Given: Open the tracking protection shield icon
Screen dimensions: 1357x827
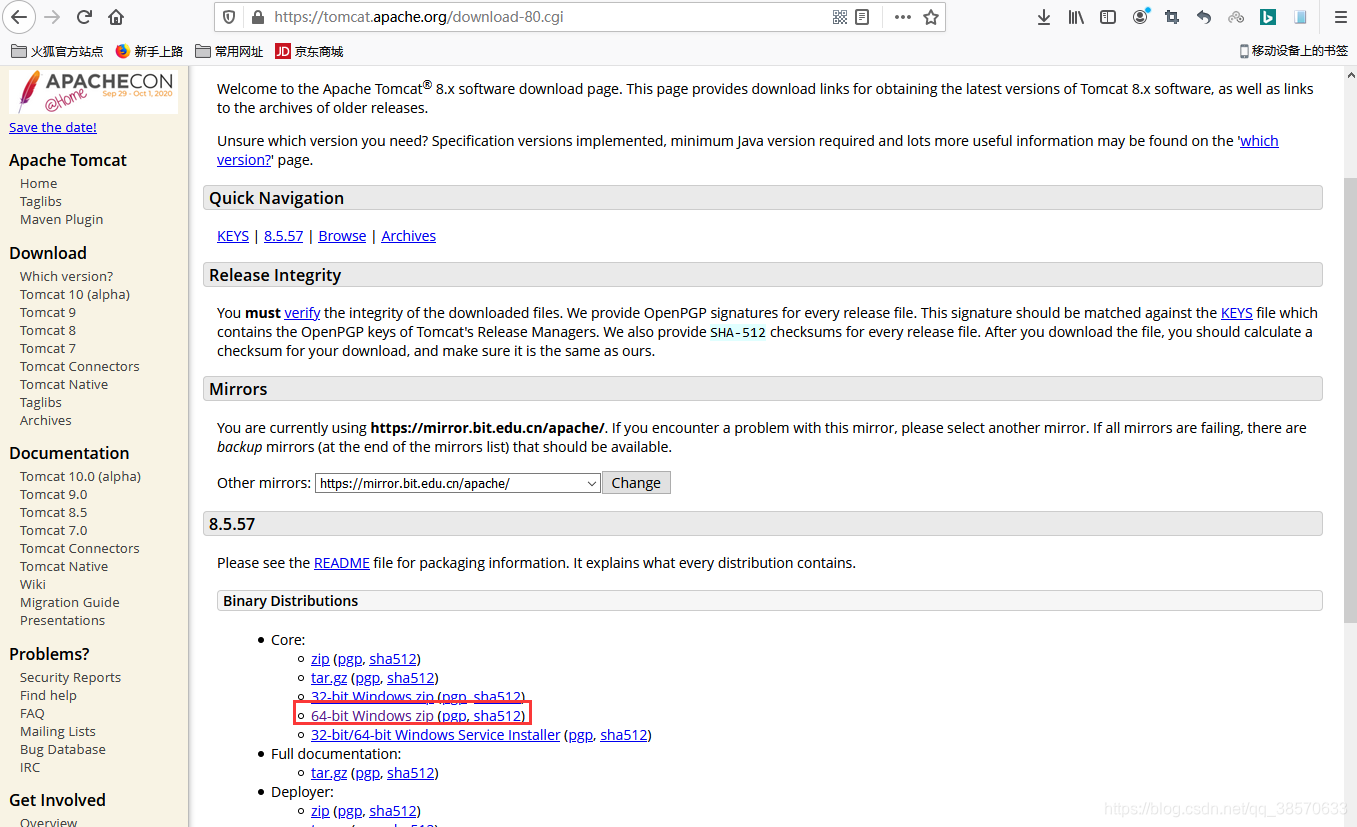Looking at the screenshot, I should [229, 16].
